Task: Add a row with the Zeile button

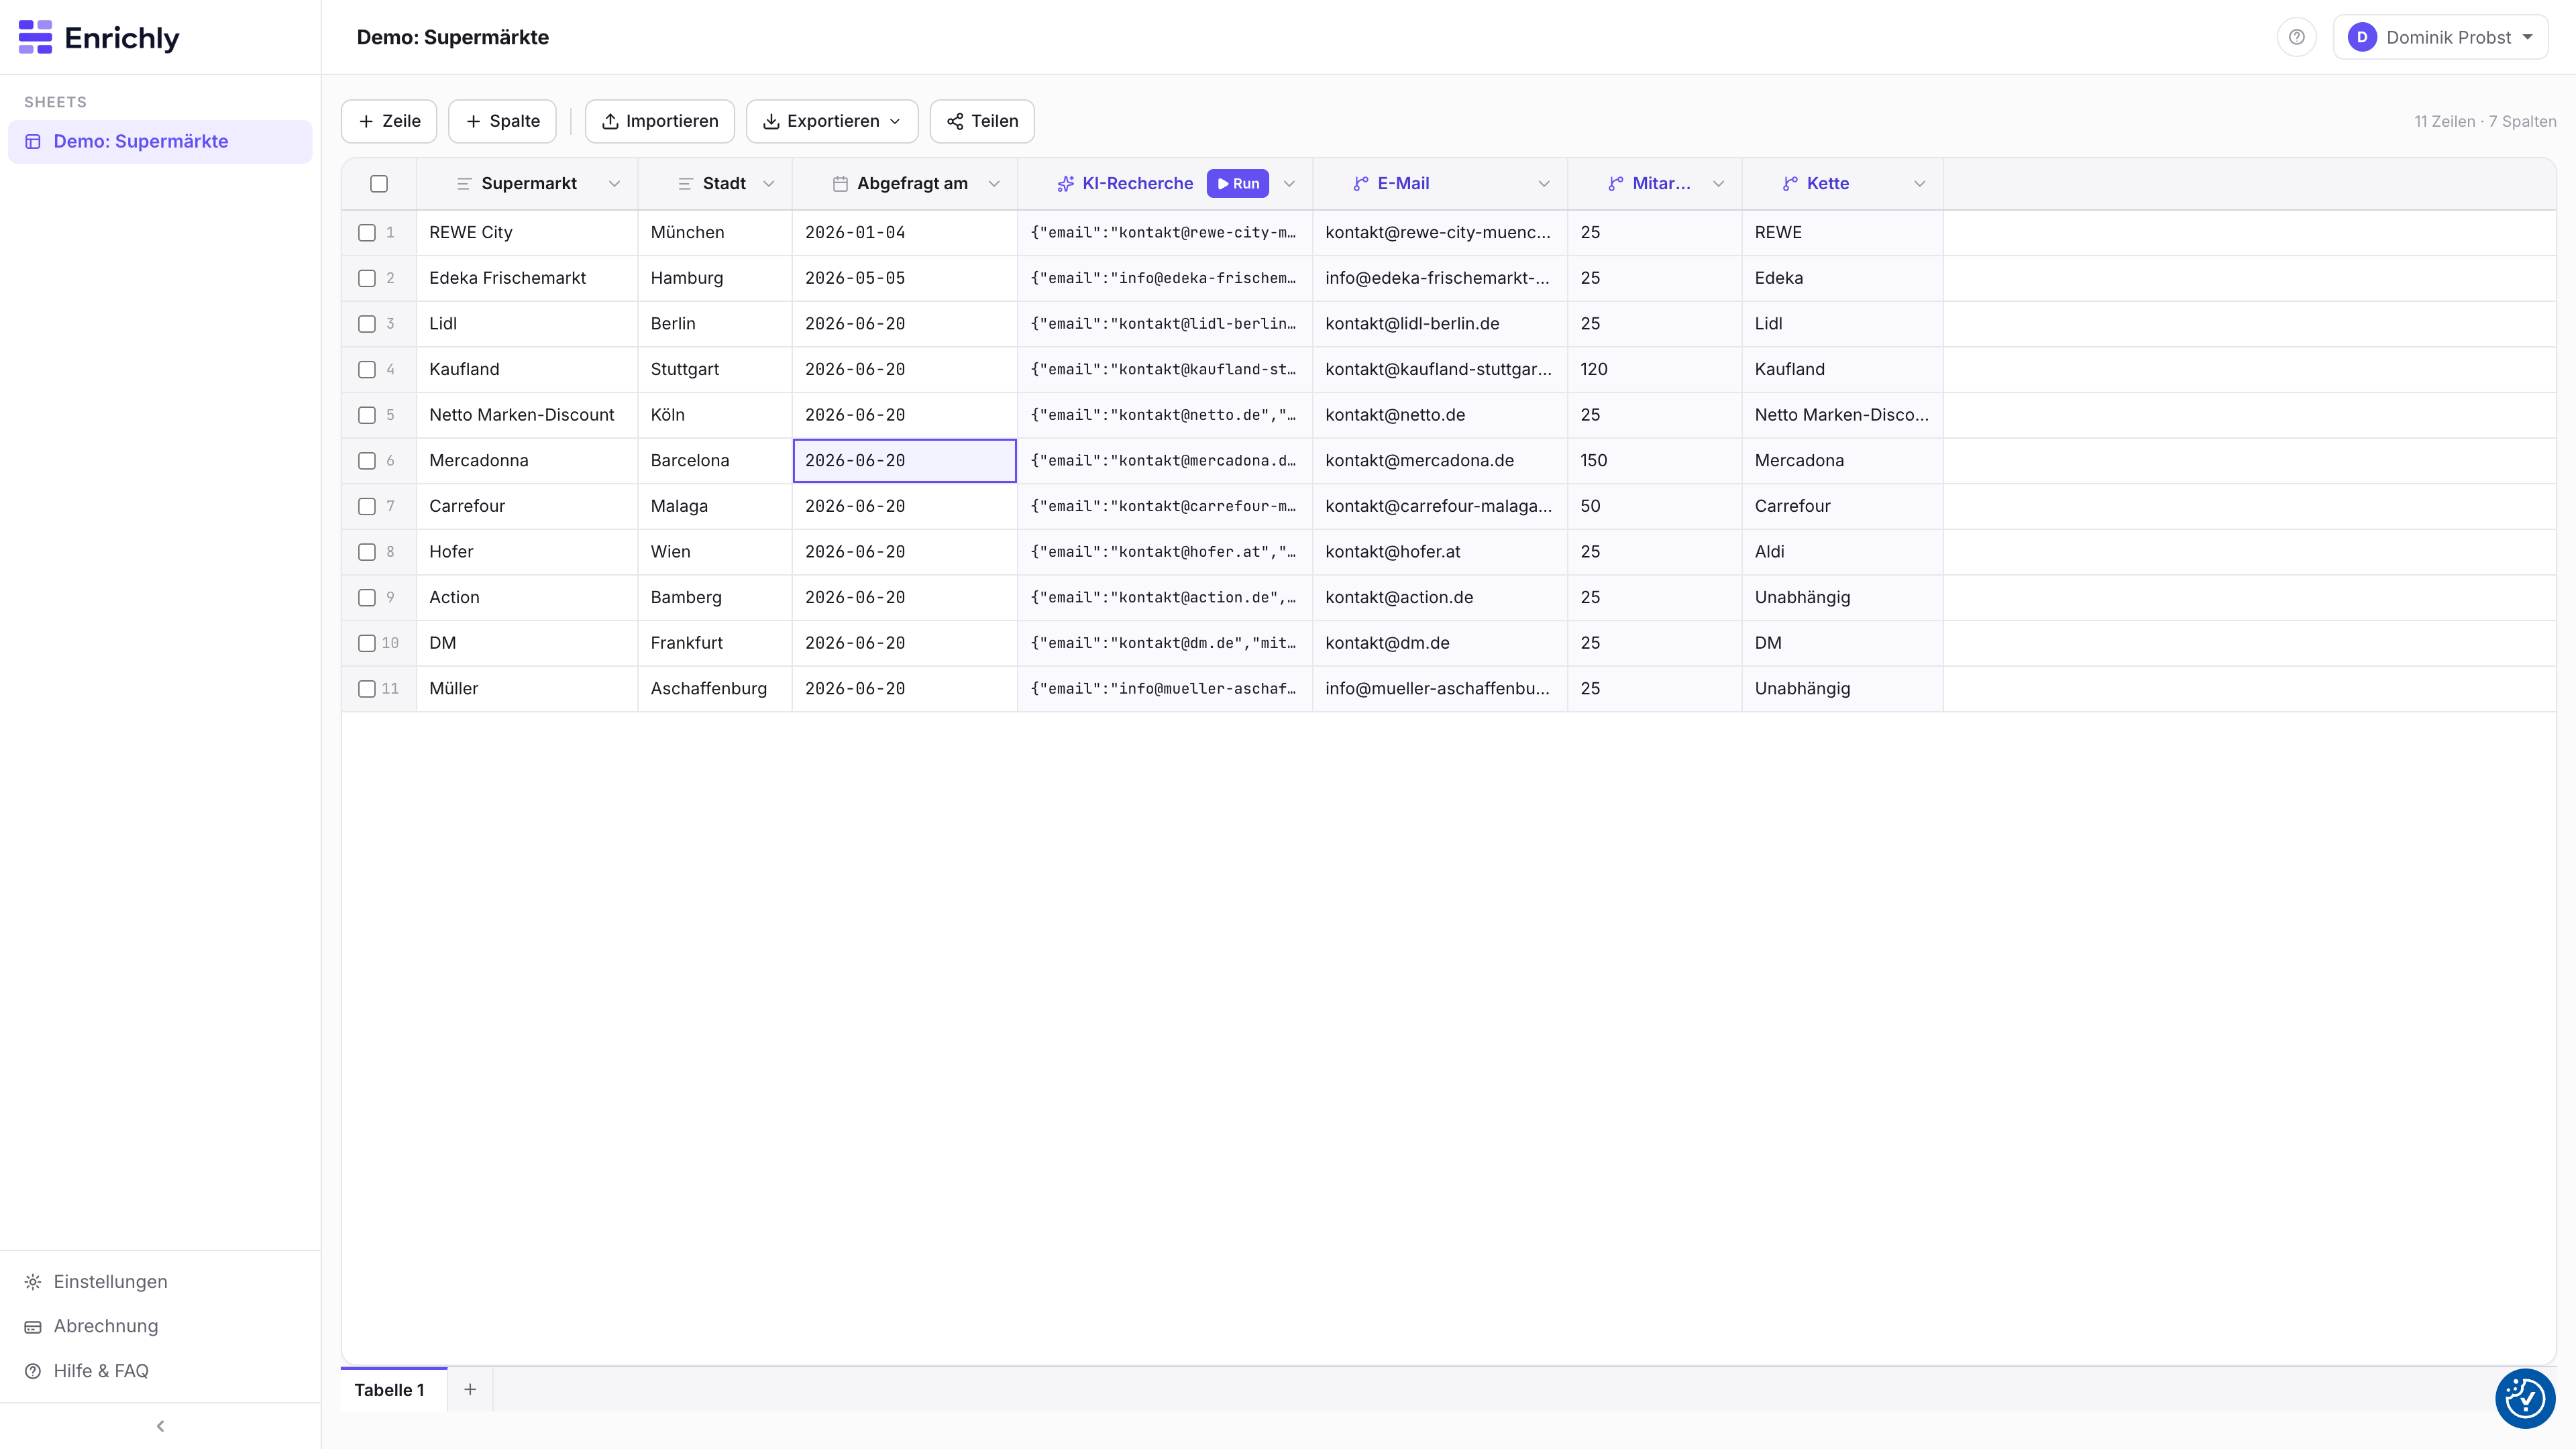Action: [x=389, y=121]
